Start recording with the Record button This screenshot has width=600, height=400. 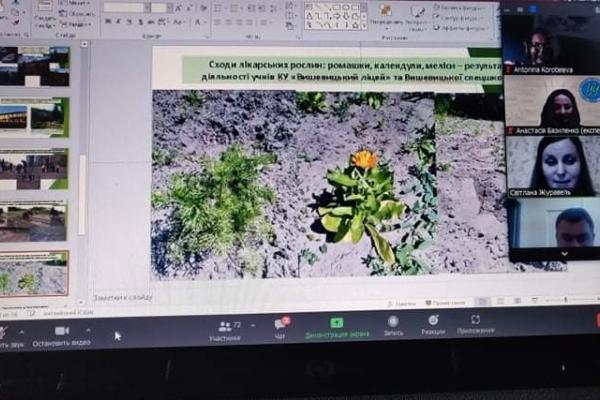tap(393, 324)
